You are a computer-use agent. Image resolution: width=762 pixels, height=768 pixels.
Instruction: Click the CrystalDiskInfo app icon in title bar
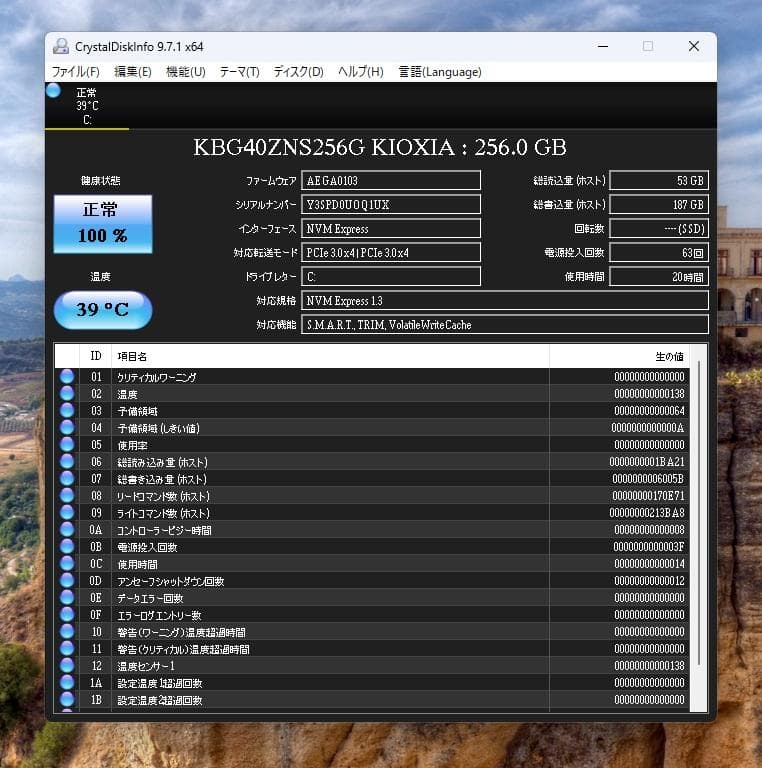click(x=61, y=47)
